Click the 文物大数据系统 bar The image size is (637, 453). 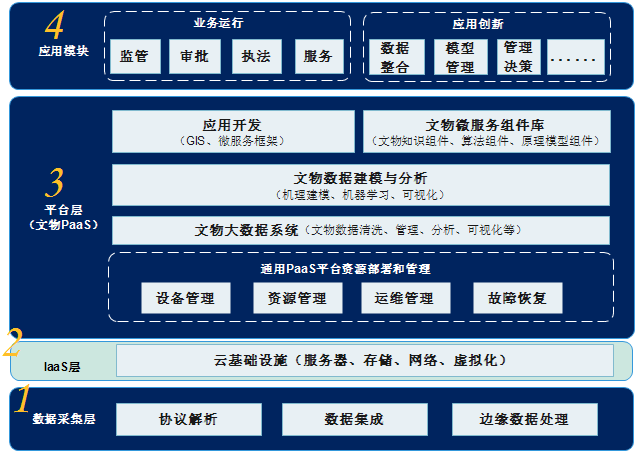[360, 231]
